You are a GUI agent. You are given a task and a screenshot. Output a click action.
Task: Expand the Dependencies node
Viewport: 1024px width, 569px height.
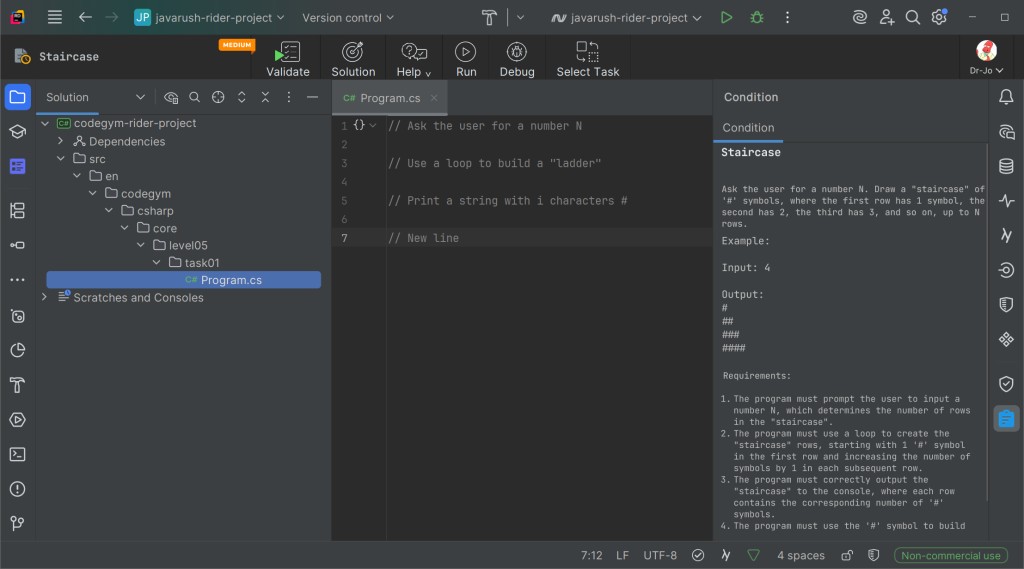click(61, 141)
